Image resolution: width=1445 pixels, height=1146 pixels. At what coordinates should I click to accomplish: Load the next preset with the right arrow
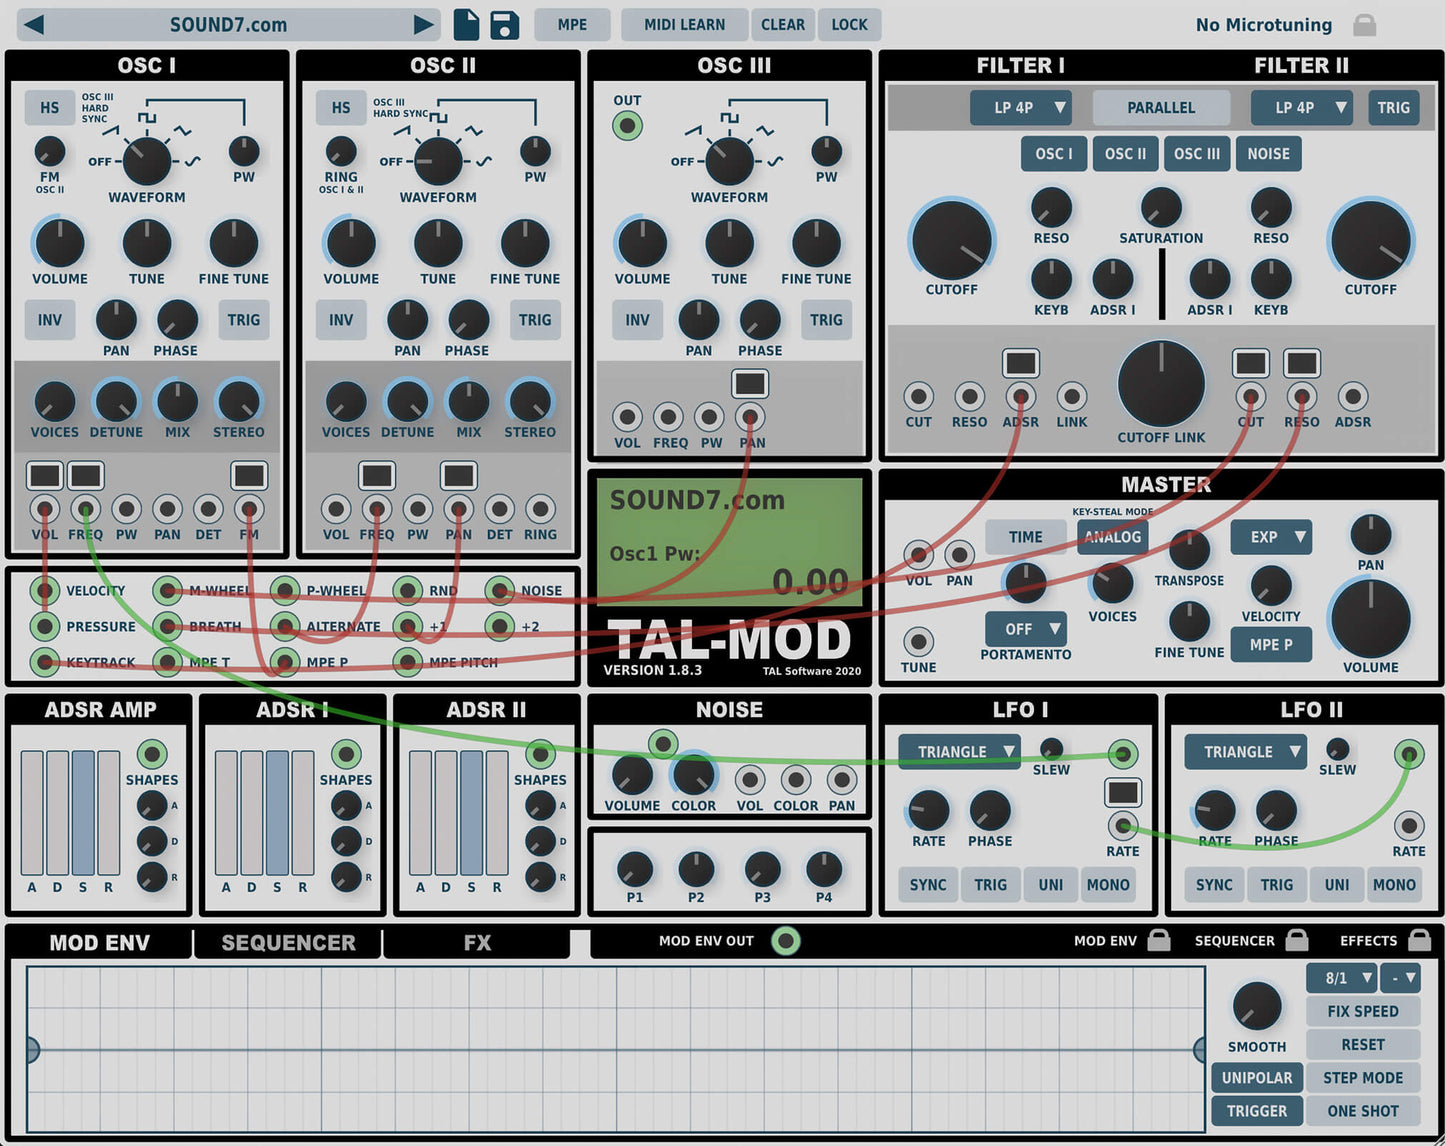(424, 24)
